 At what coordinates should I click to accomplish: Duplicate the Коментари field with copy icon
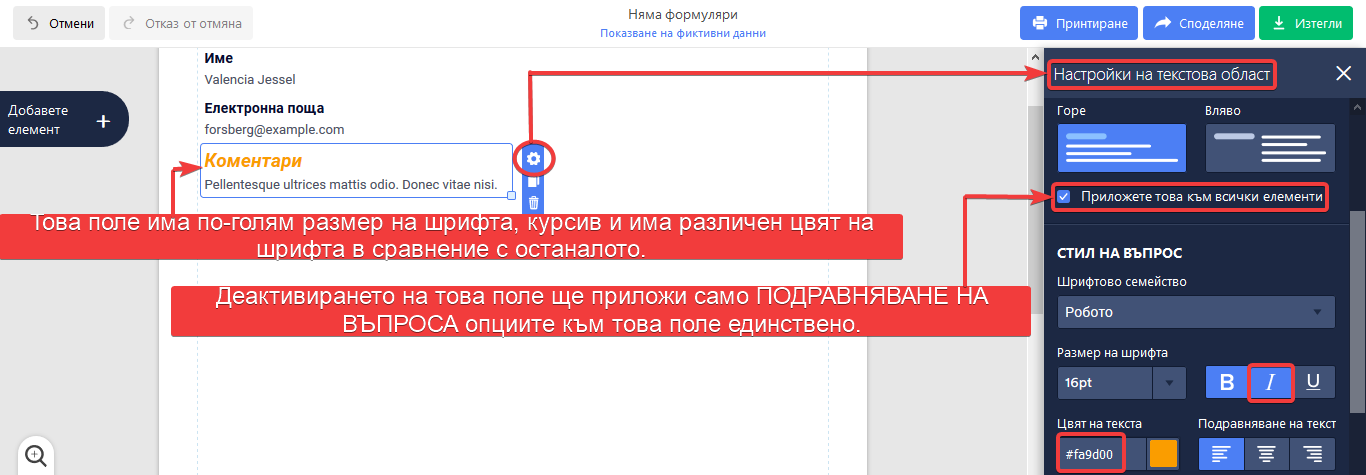point(534,182)
